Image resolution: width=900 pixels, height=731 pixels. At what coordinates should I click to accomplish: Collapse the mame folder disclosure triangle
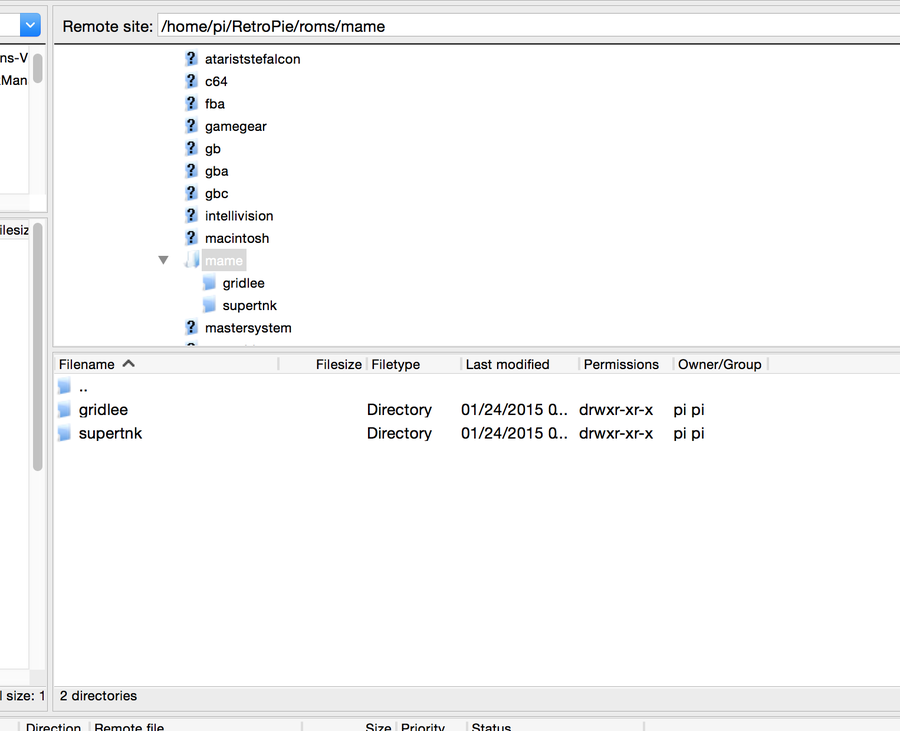click(164, 261)
